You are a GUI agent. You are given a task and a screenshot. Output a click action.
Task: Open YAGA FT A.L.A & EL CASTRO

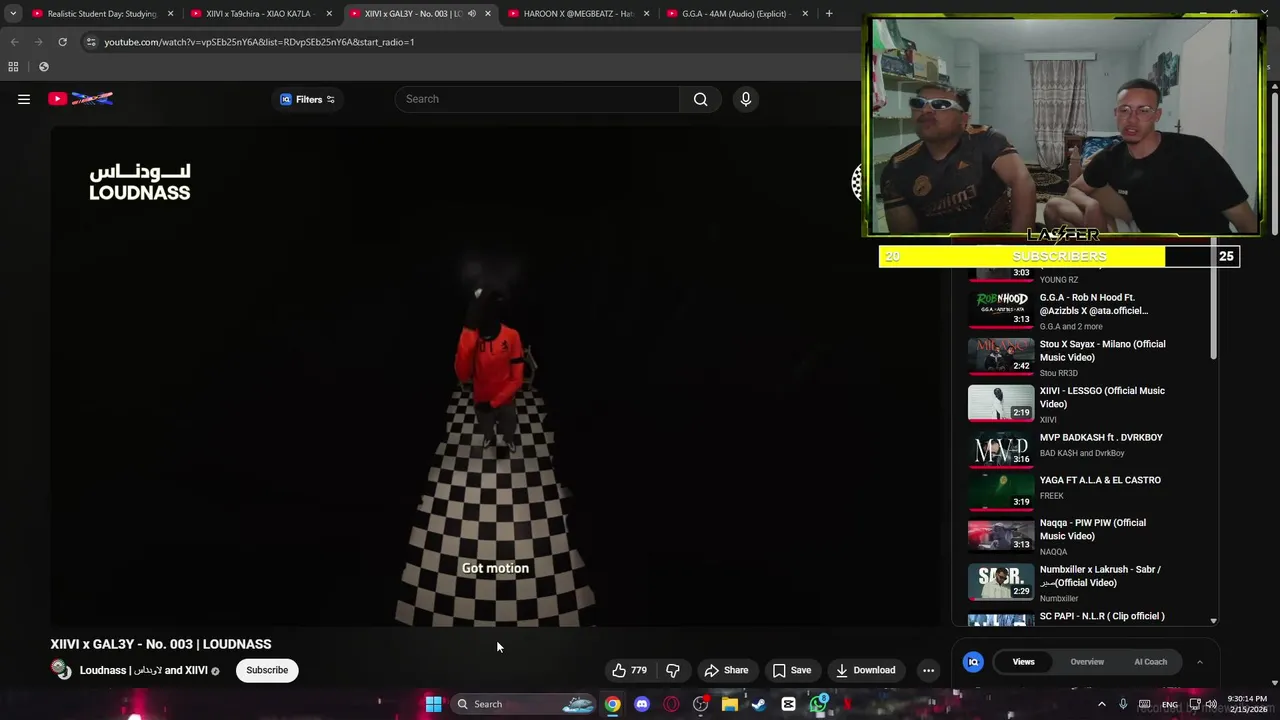[x=1100, y=480]
